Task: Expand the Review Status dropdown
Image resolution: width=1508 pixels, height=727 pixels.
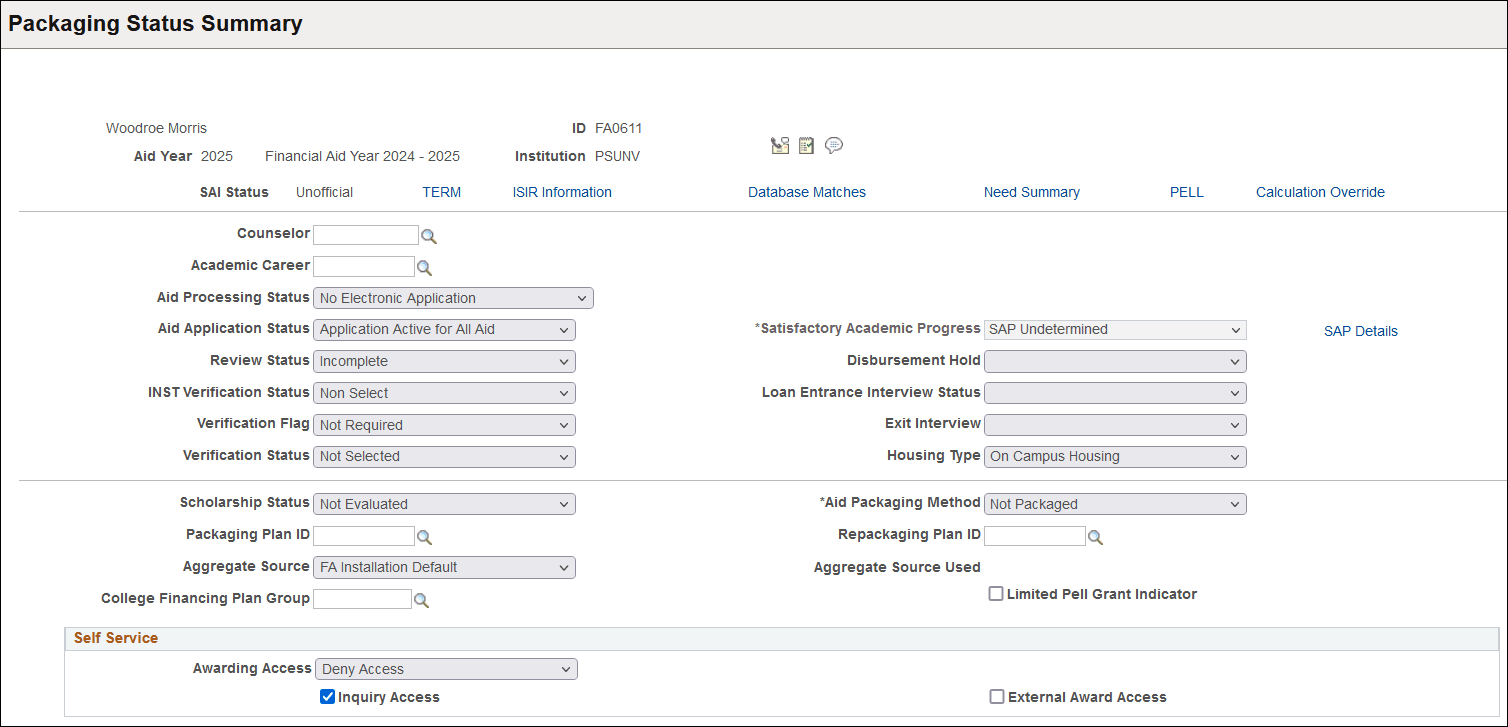Action: point(444,361)
